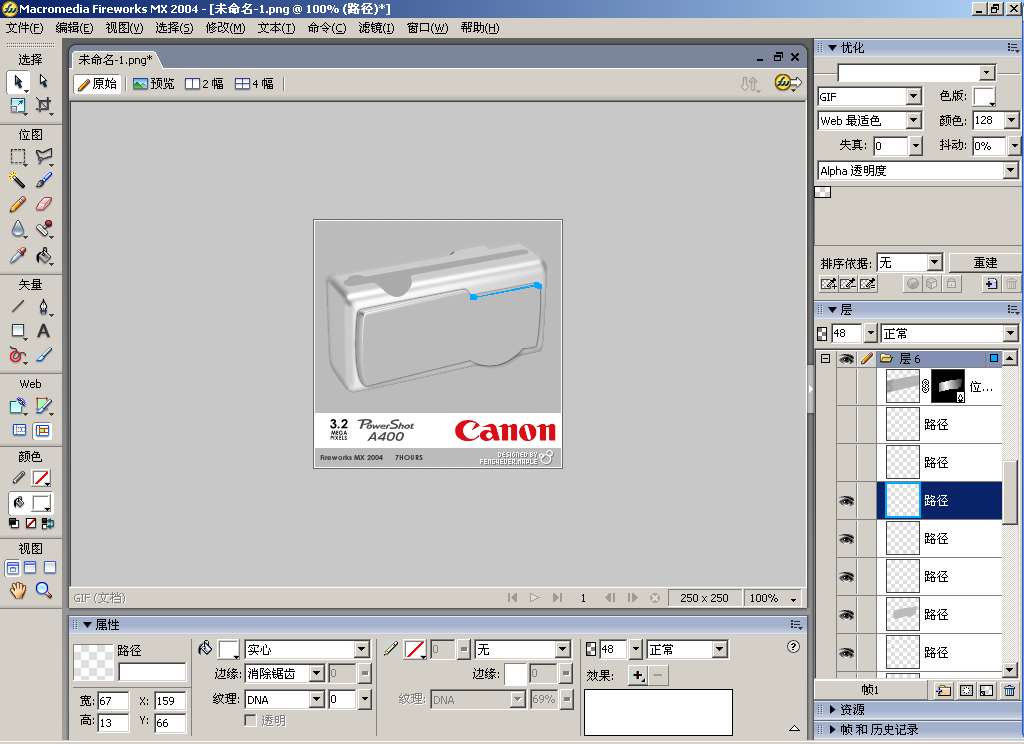Collapse the 层 panel

pos(833,310)
